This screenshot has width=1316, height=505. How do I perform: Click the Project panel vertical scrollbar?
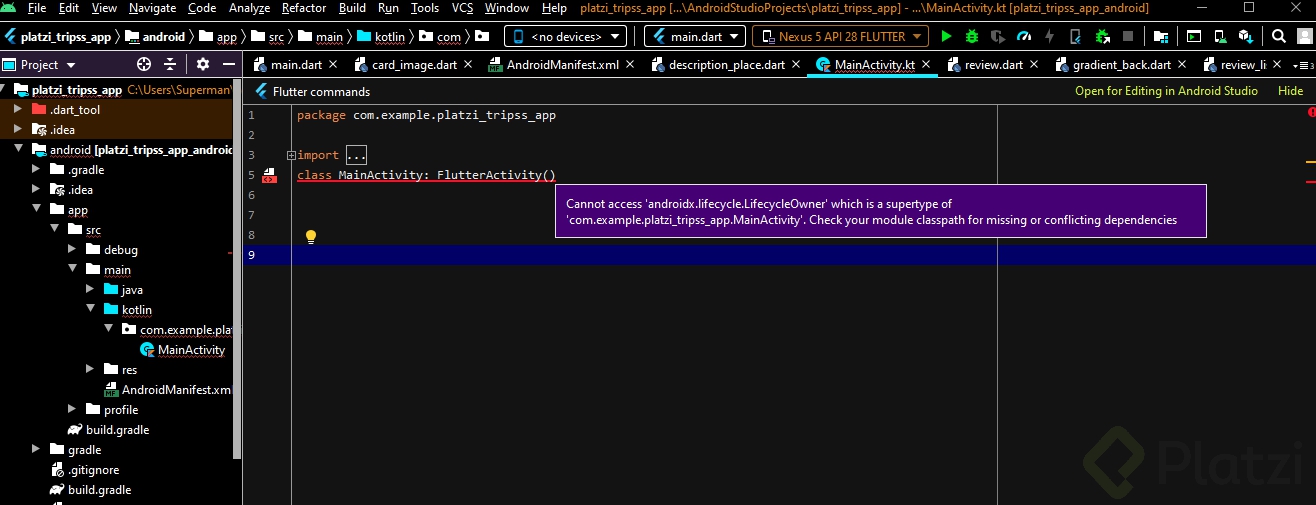237,270
